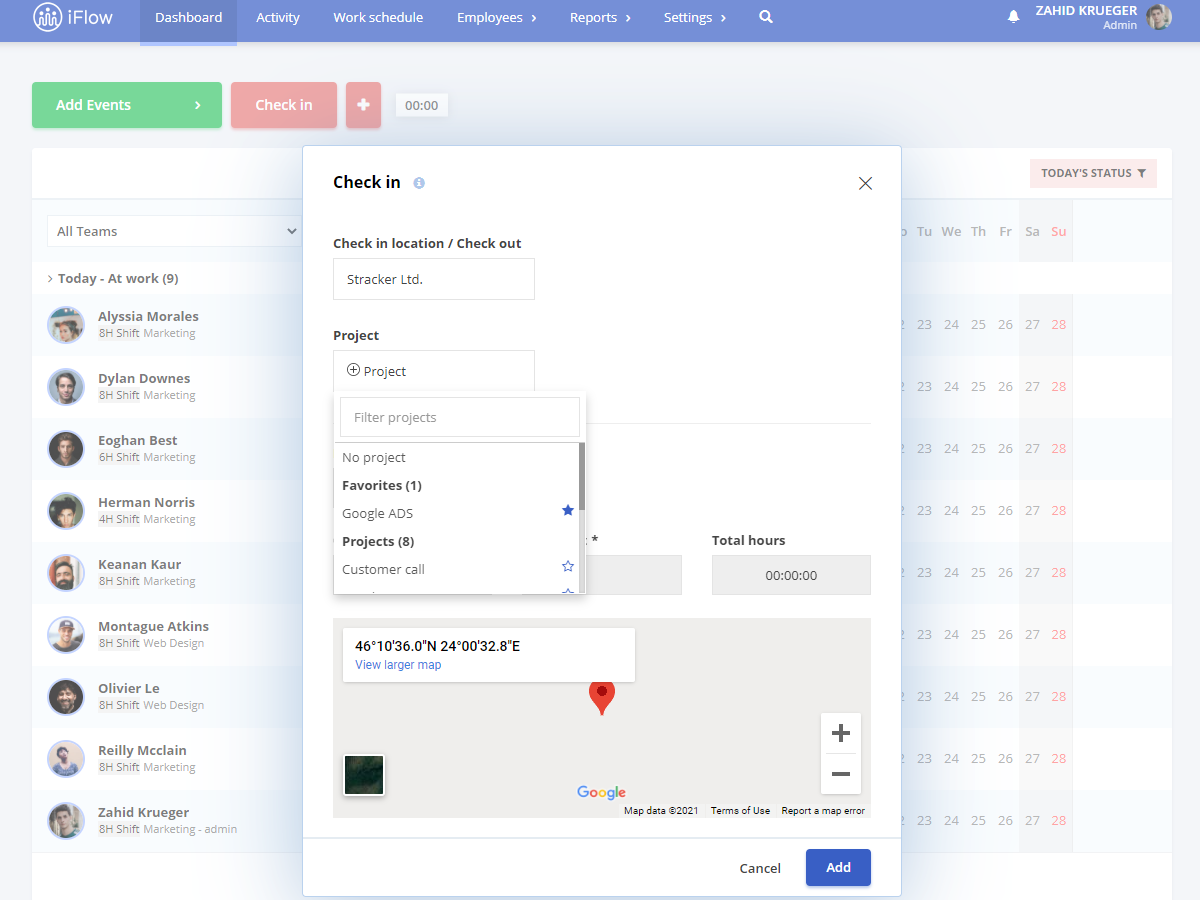Zoom in on the map
1200x900 pixels.
pos(841,733)
